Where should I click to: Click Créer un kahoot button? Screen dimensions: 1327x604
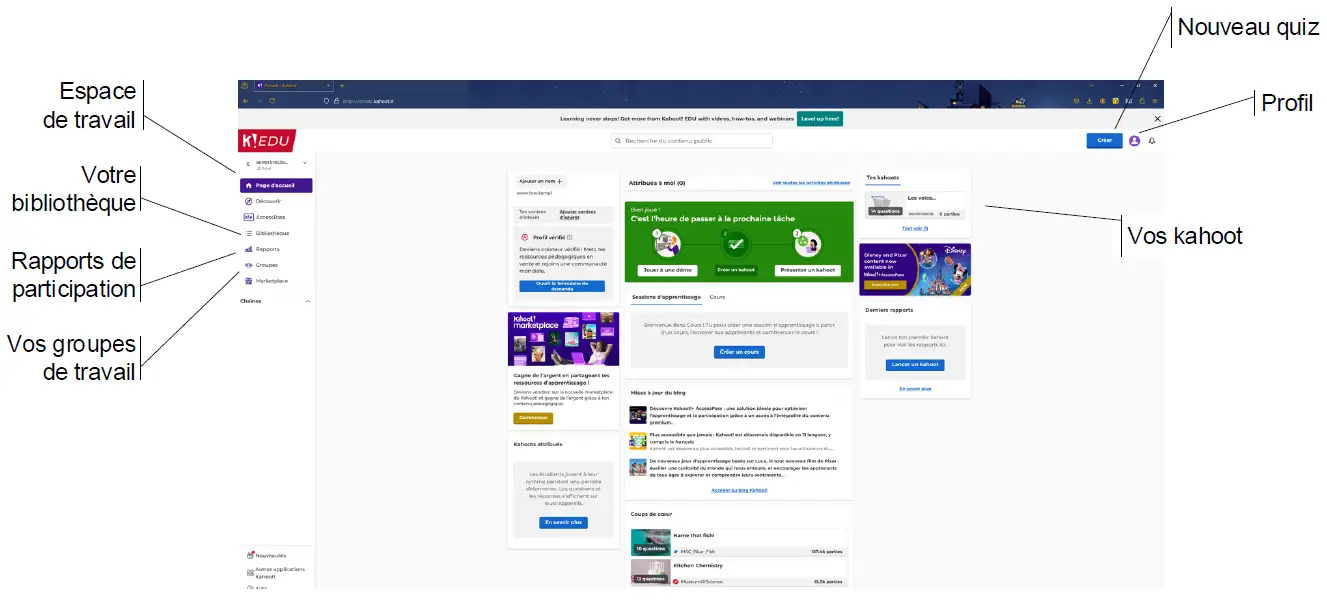[x=736, y=270]
